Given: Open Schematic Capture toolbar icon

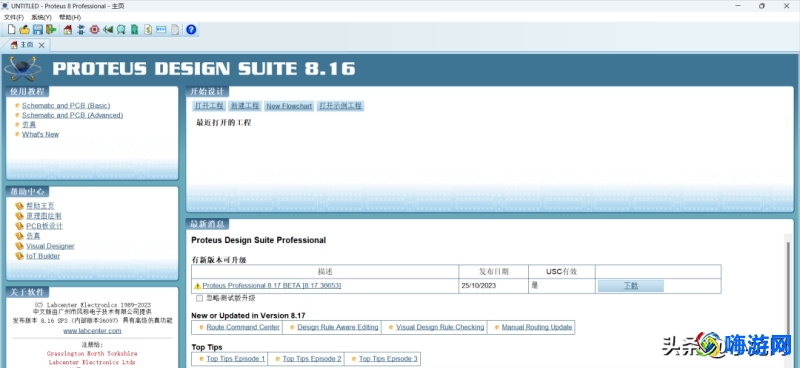Looking at the screenshot, I should tap(81, 30).
